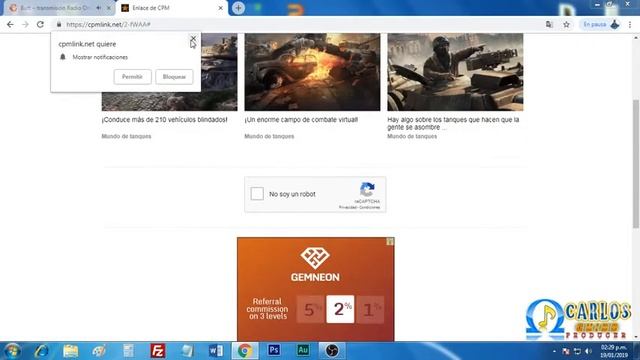Bookmark this page with the star icon

(x=566, y=24)
